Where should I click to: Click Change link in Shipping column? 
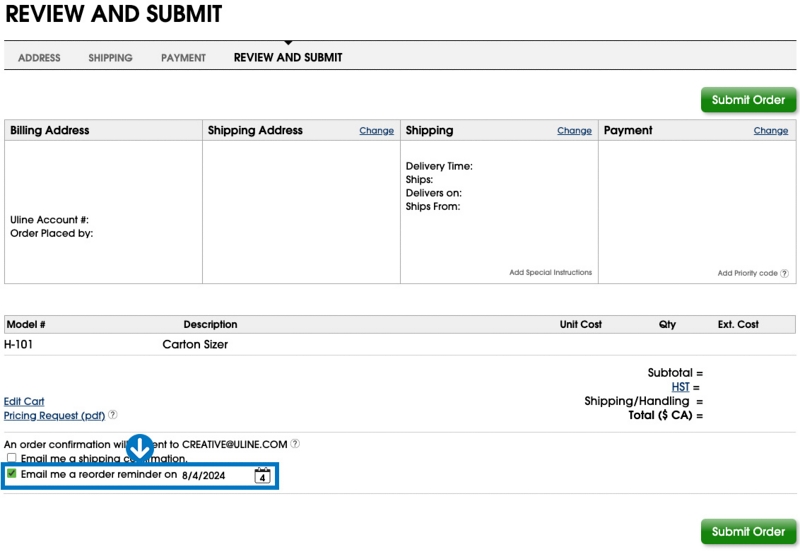574,131
